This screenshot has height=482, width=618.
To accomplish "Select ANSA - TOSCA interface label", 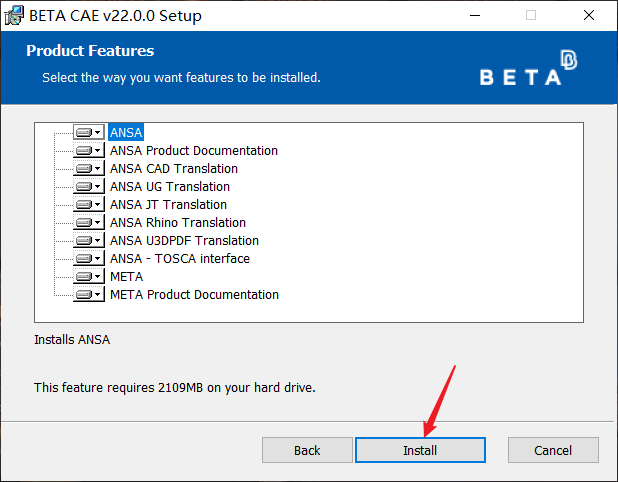I will click(x=180, y=259).
